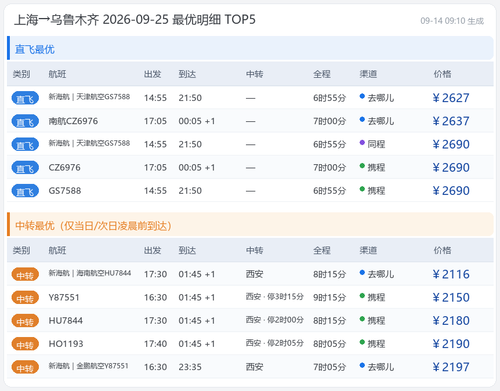Click the 21:50 arrival in the 同程 row

coord(190,144)
